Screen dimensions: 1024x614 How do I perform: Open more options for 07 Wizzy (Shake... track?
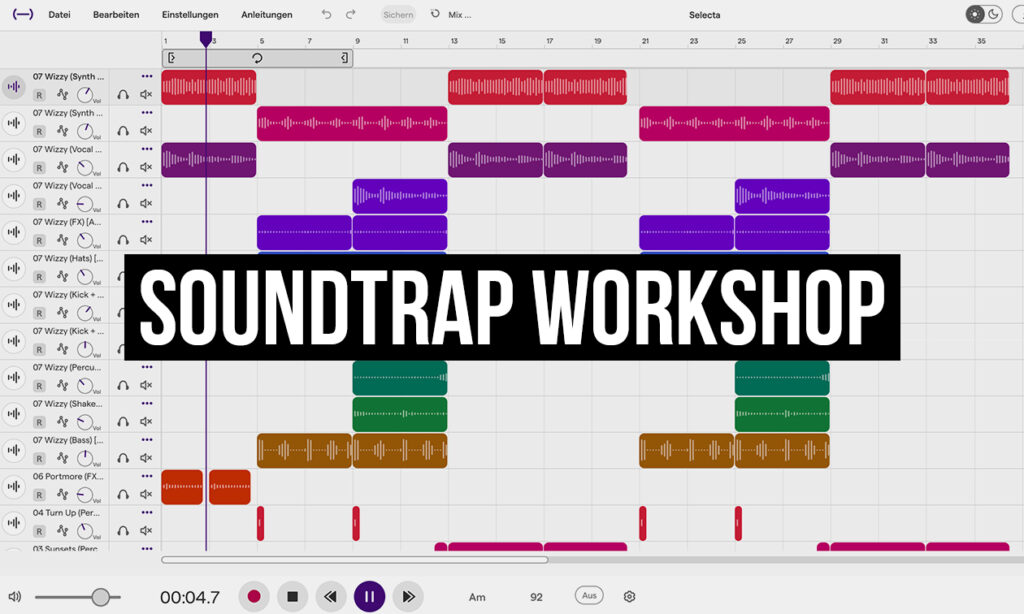[x=147, y=404]
